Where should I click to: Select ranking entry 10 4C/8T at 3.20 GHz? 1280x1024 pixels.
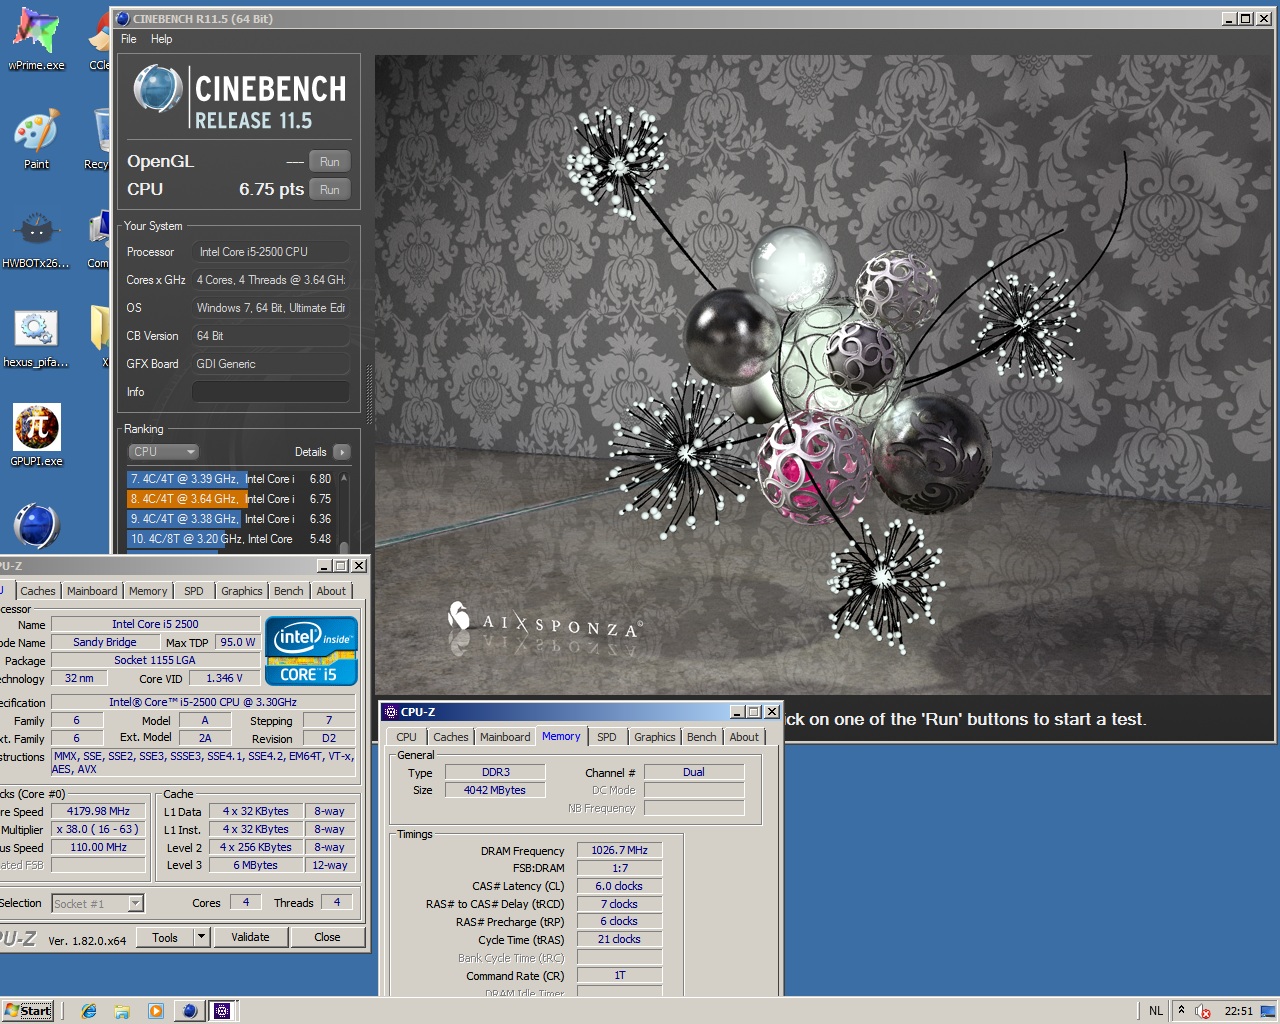[230, 539]
